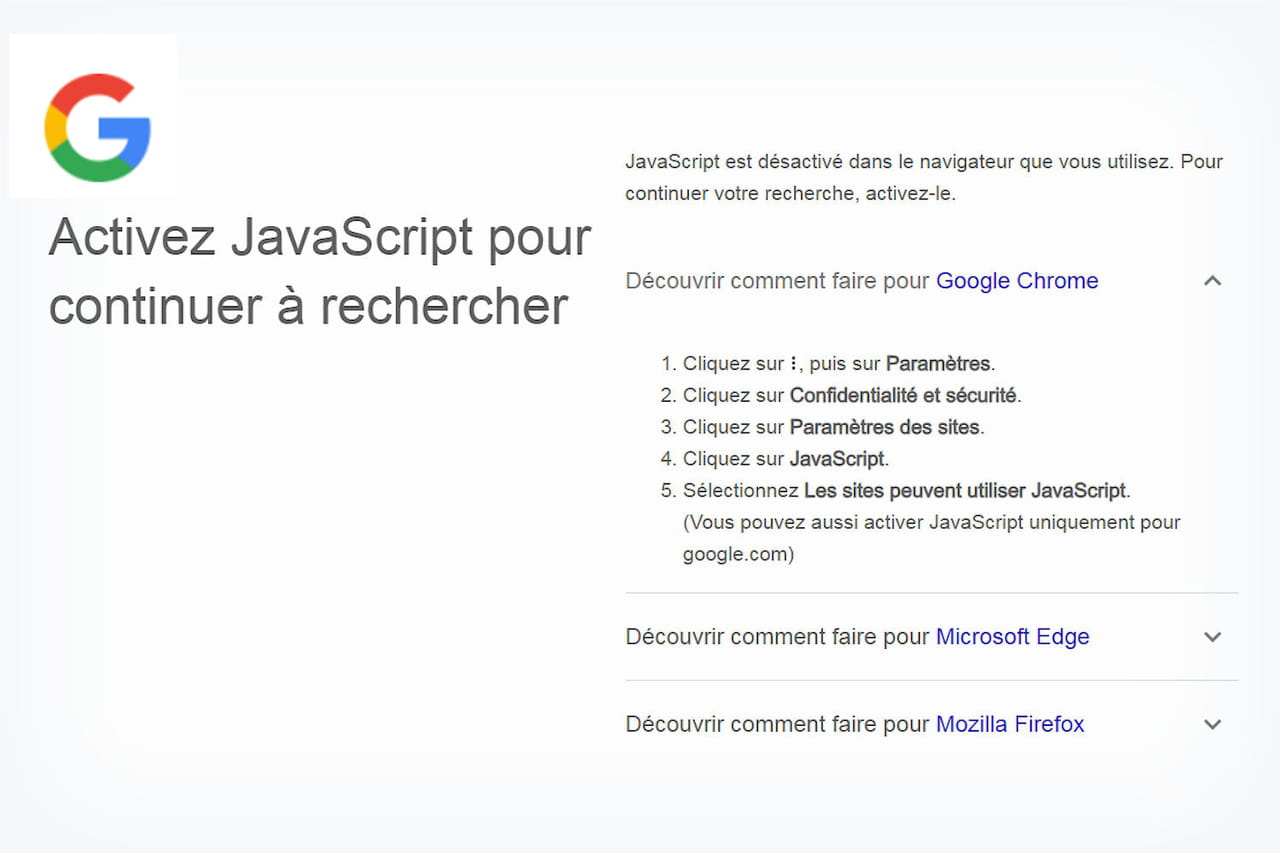
Task: Expand the Microsoft Edge instructions chevron
Action: (1212, 637)
